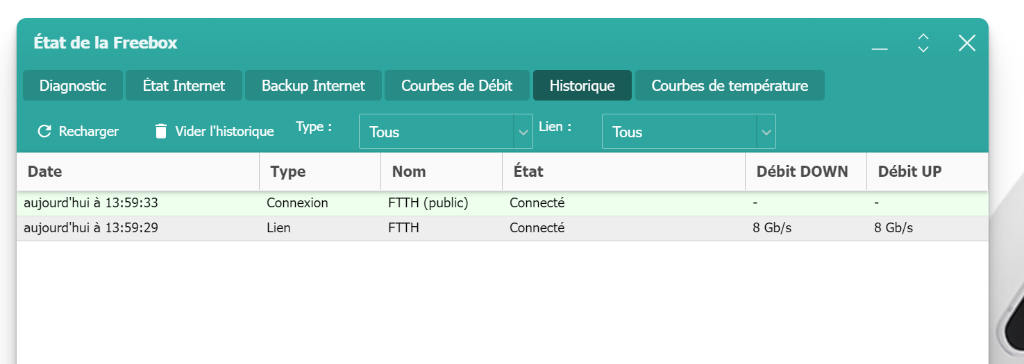The height and width of the screenshot is (364, 1024).
Task: Sort by the Date column header
Action: [x=138, y=172]
